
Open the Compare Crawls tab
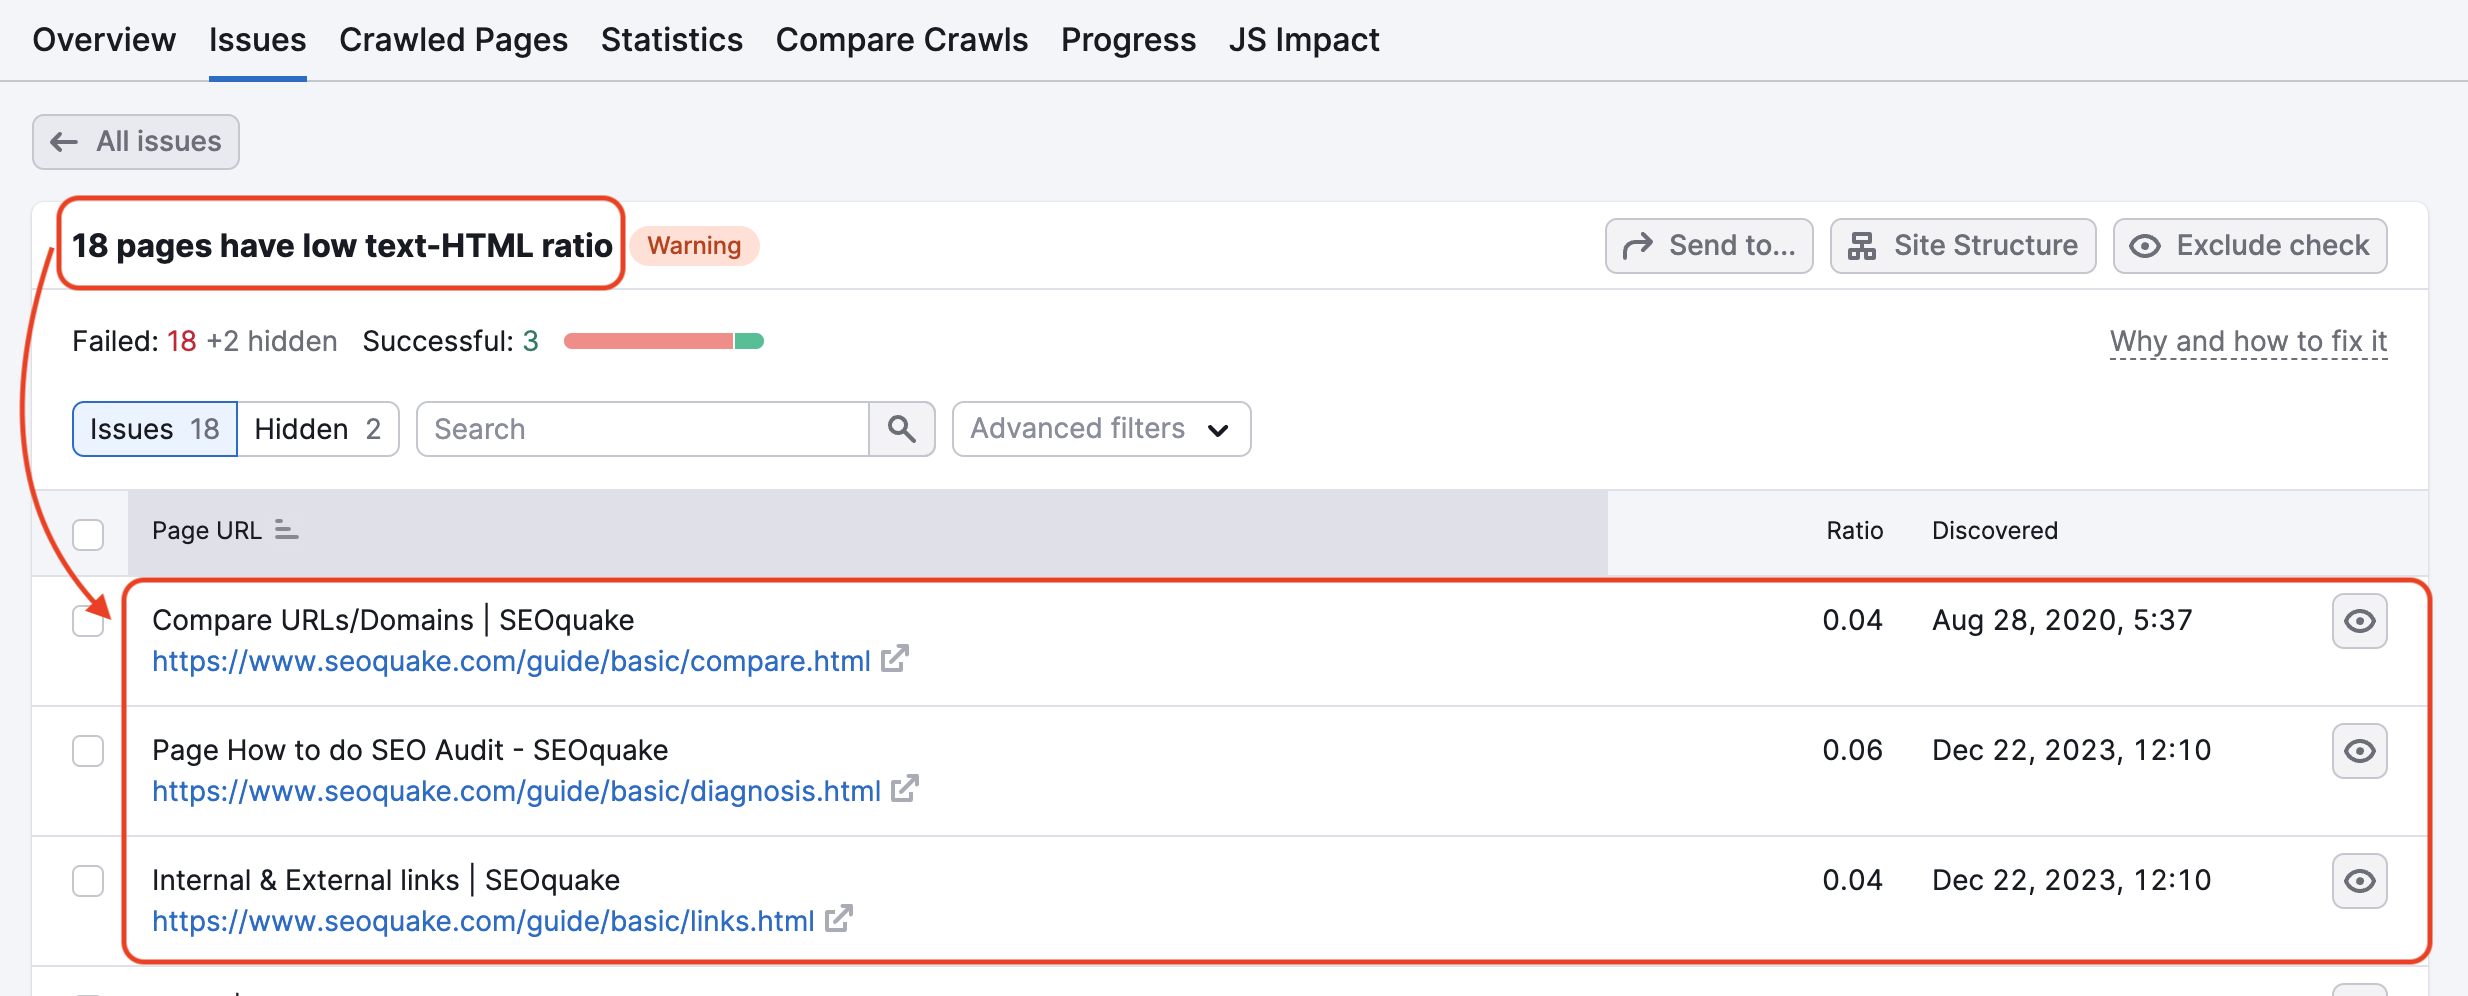point(901,40)
